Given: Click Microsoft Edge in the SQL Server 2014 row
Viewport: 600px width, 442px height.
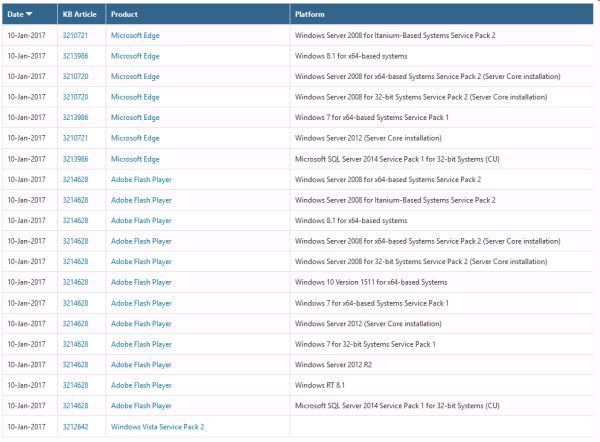Looking at the screenshot, I should 135,159.
